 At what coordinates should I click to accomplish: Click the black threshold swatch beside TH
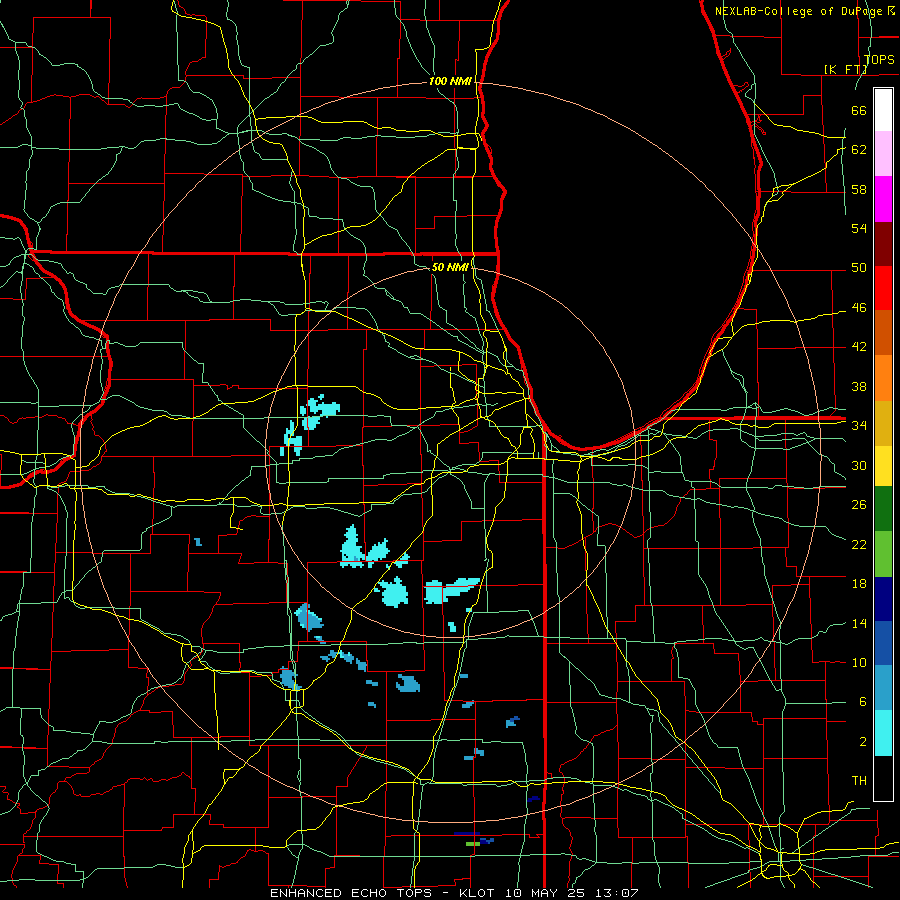coord(883,778)
